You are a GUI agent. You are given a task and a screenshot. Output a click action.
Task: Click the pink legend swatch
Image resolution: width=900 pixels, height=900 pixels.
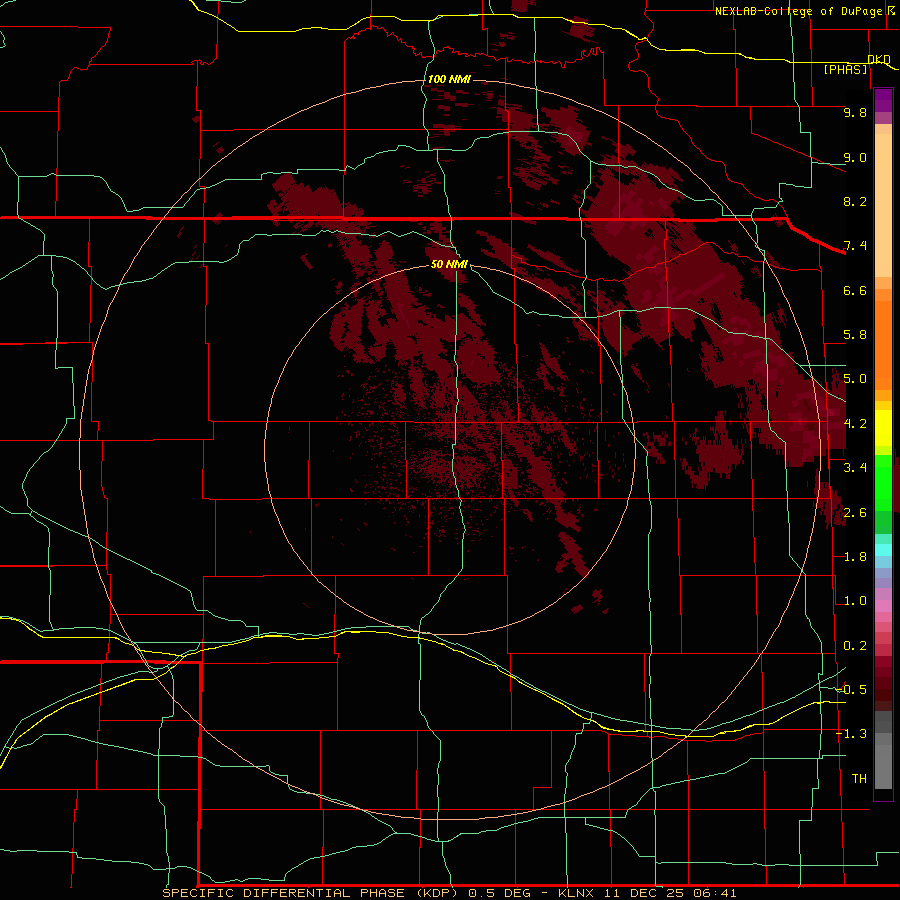pyautogui.click(x=883, y=606)
